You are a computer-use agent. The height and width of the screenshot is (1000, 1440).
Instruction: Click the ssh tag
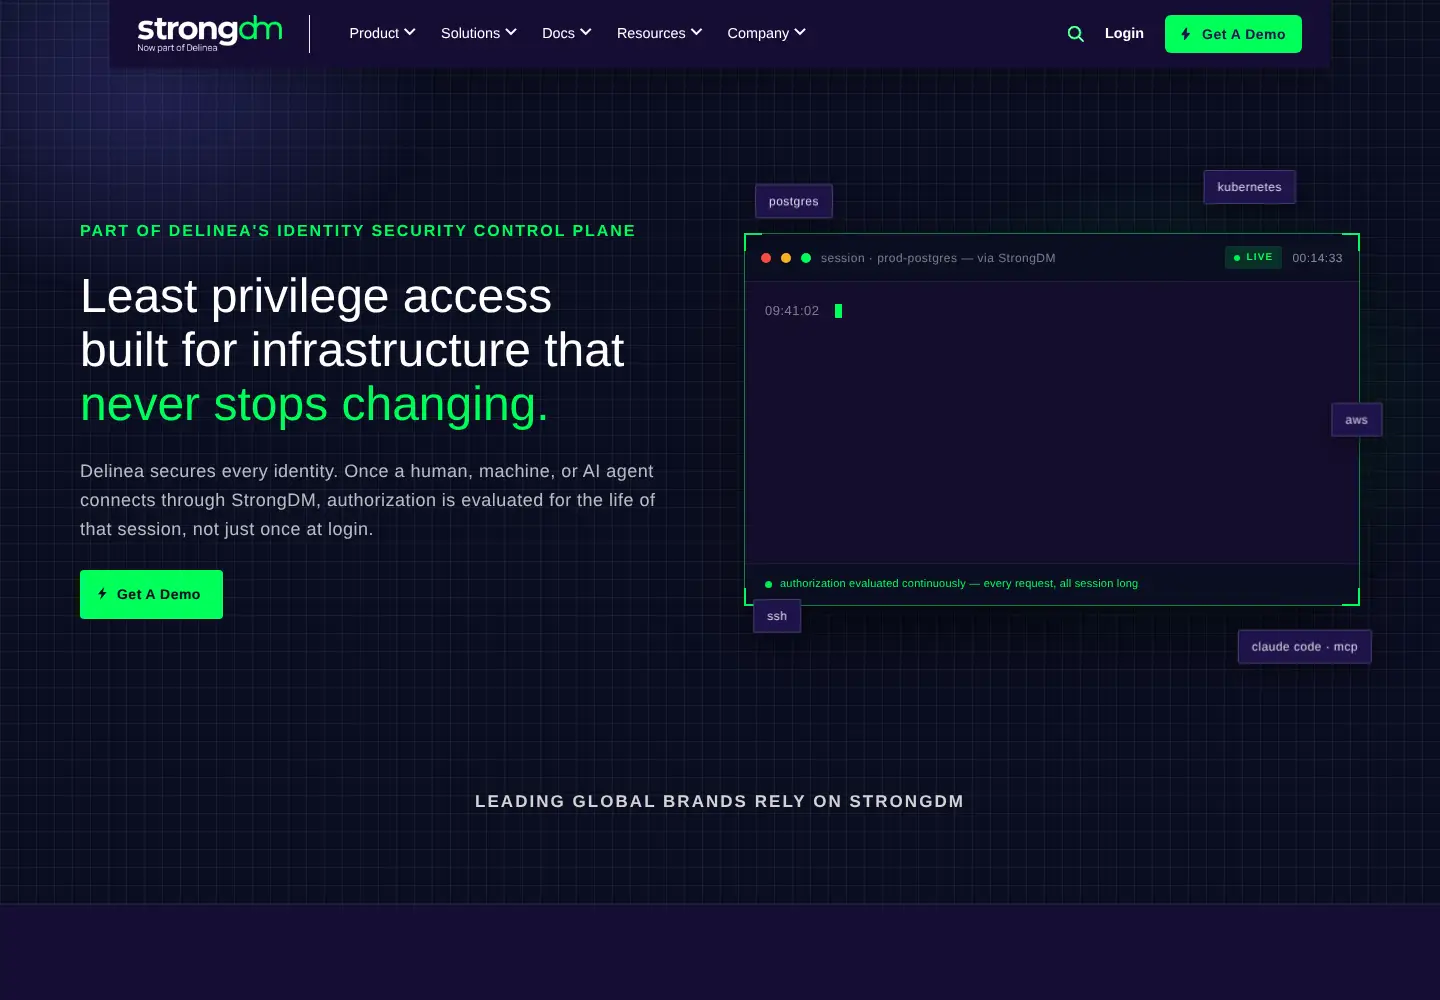(x=777, y=616)
